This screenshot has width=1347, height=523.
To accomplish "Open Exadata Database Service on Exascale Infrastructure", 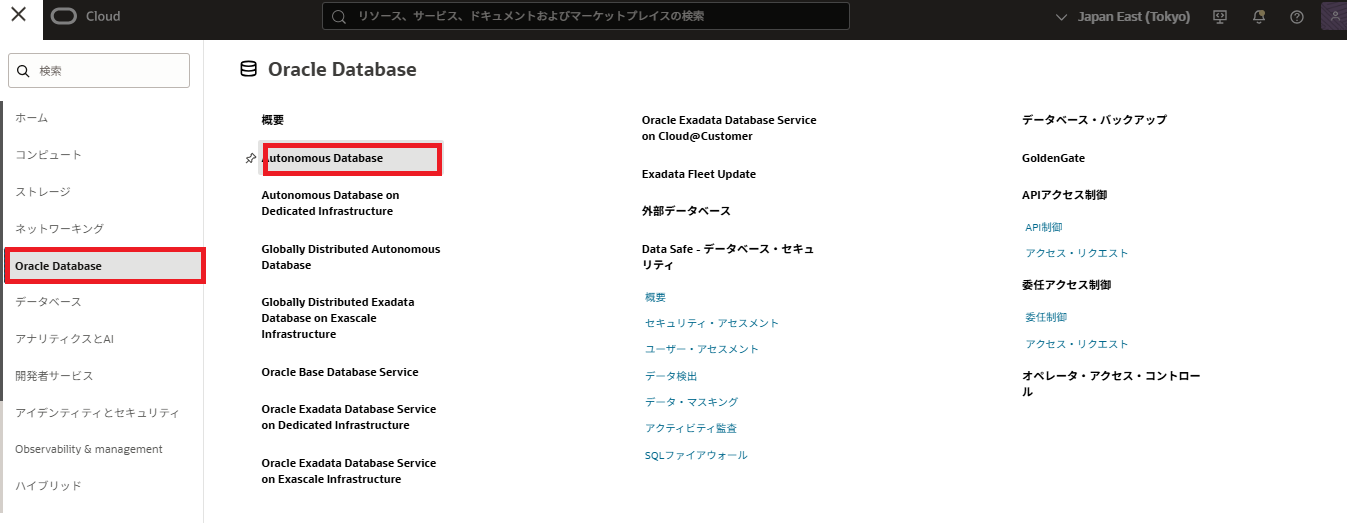I will pyautogui.click(x=349, y=471).
